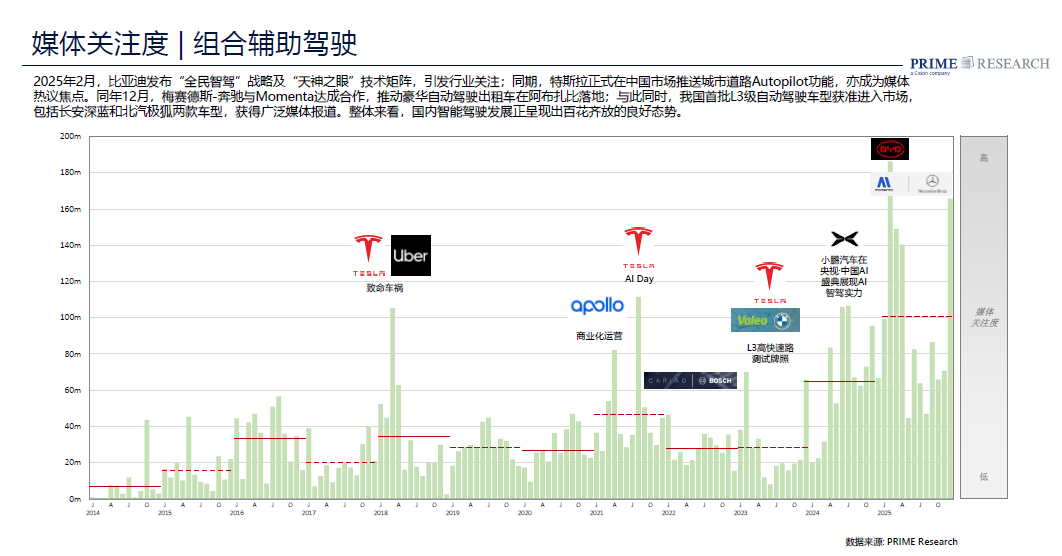Click the XPeng X-shaped logo

[845, 238]
